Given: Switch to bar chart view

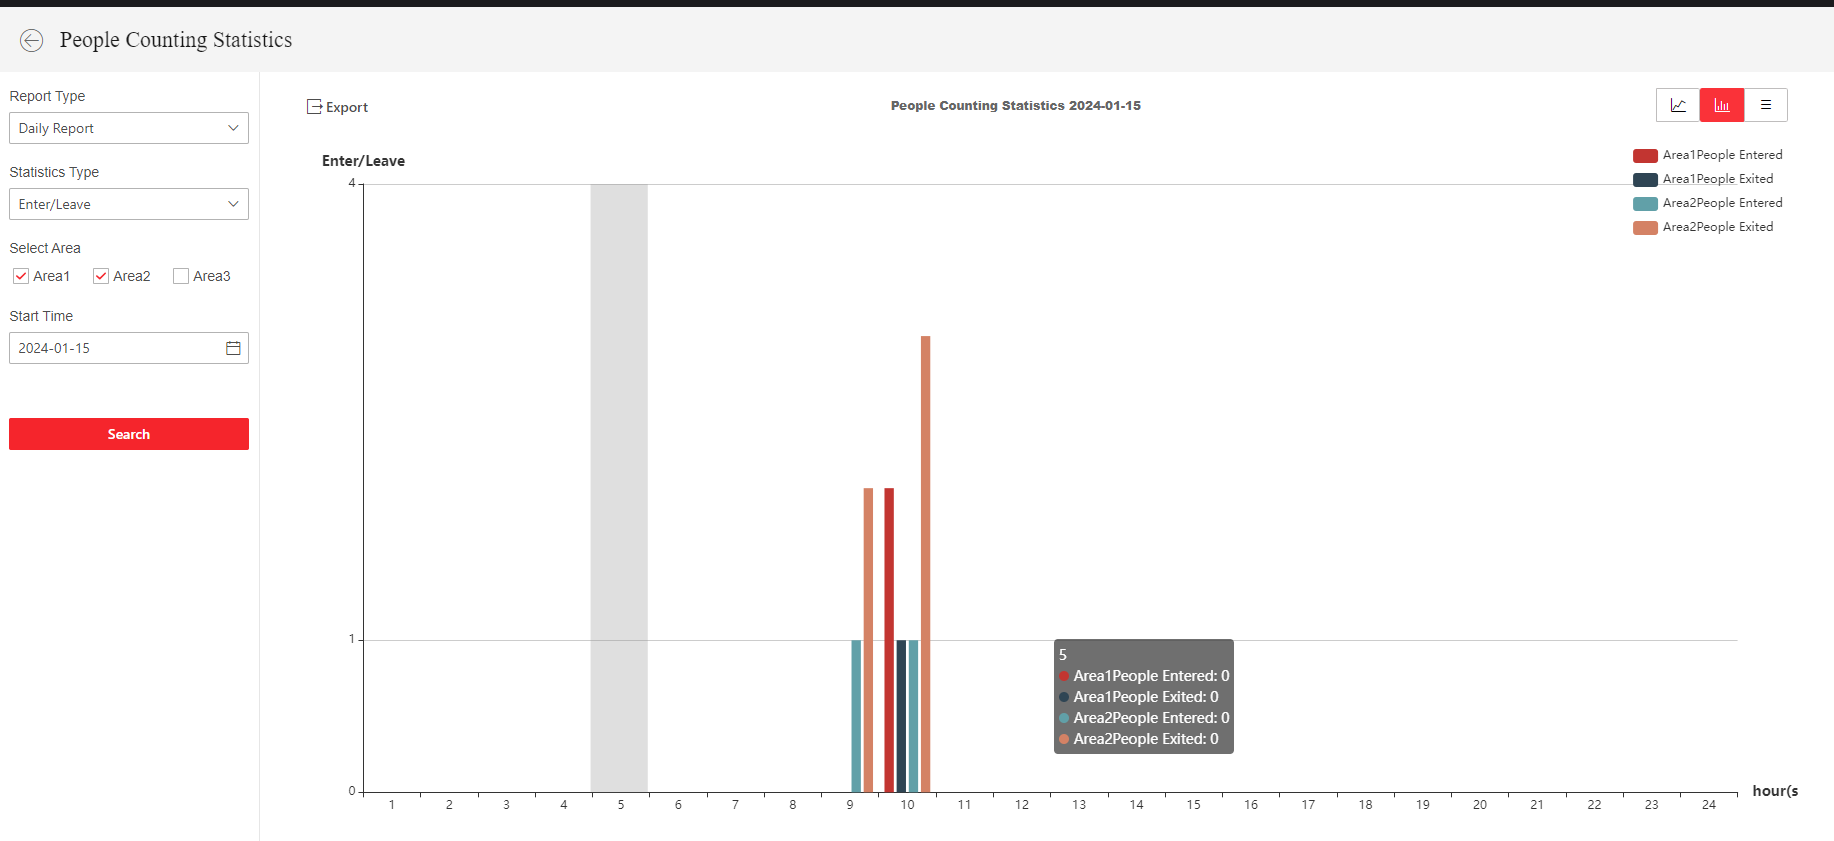Looking at the screenshot, I should (1722, 105).
